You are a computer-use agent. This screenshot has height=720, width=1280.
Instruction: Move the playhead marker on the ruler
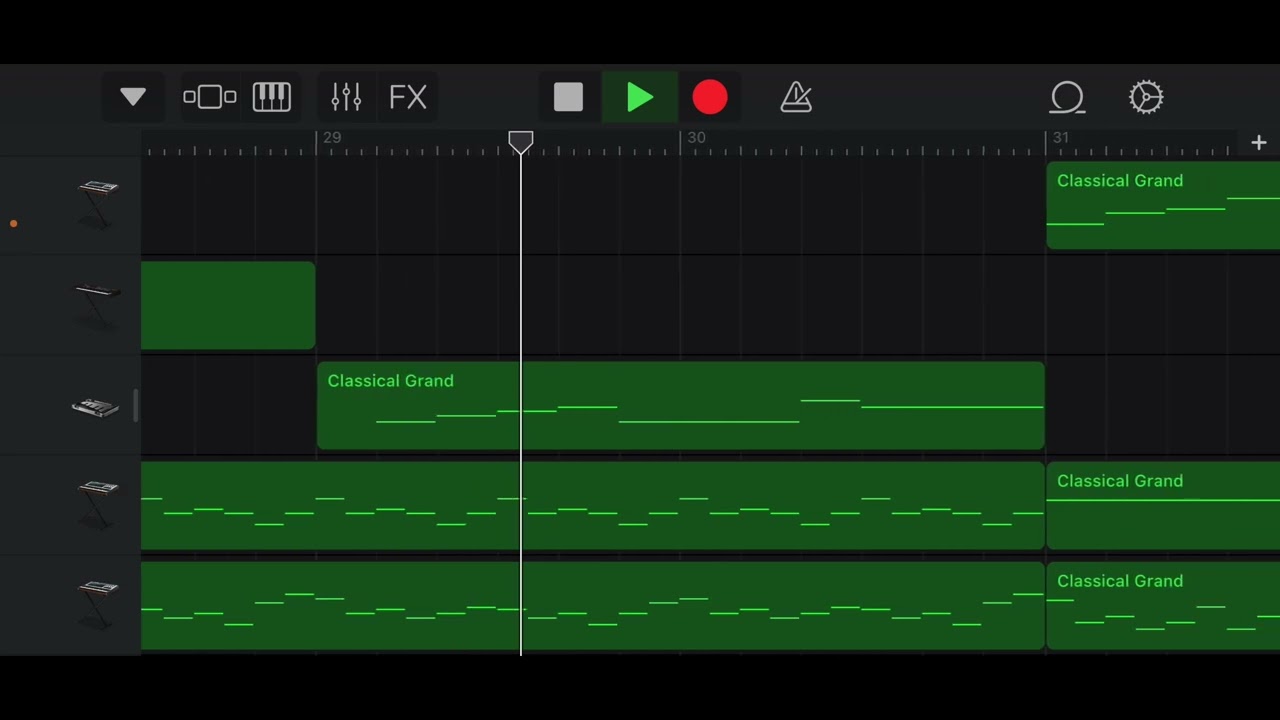pos(520,142)
